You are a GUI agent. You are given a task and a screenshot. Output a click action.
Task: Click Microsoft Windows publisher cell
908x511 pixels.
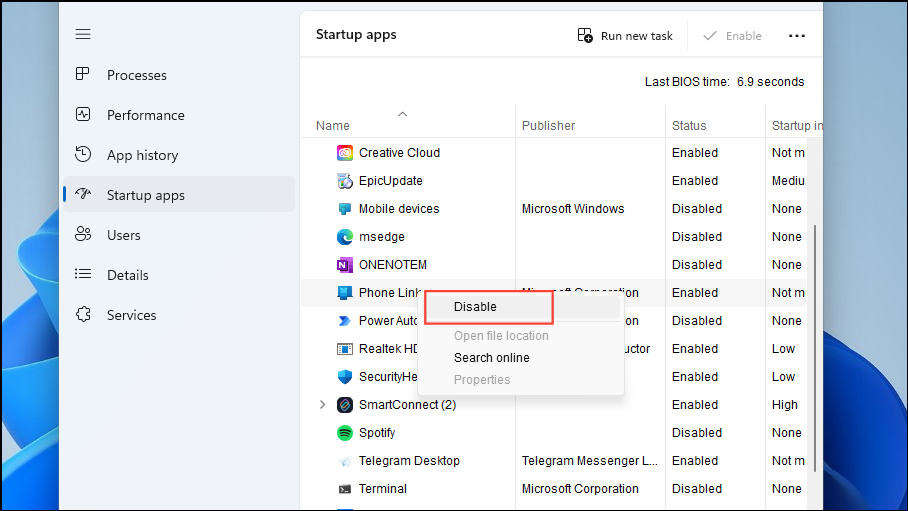pyautogui.click(x=573, y=209)
